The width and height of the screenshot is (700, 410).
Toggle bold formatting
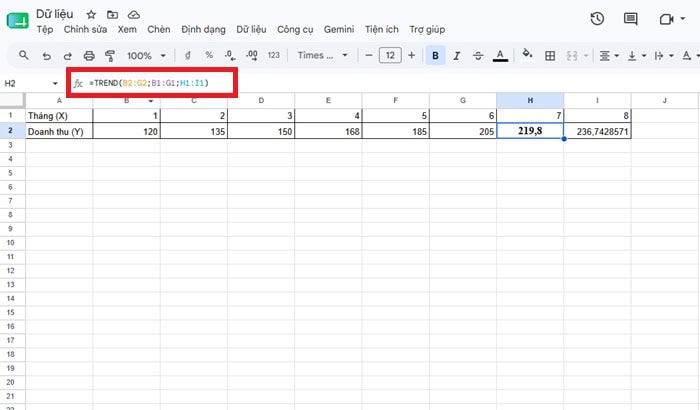(x=435, y=56)
